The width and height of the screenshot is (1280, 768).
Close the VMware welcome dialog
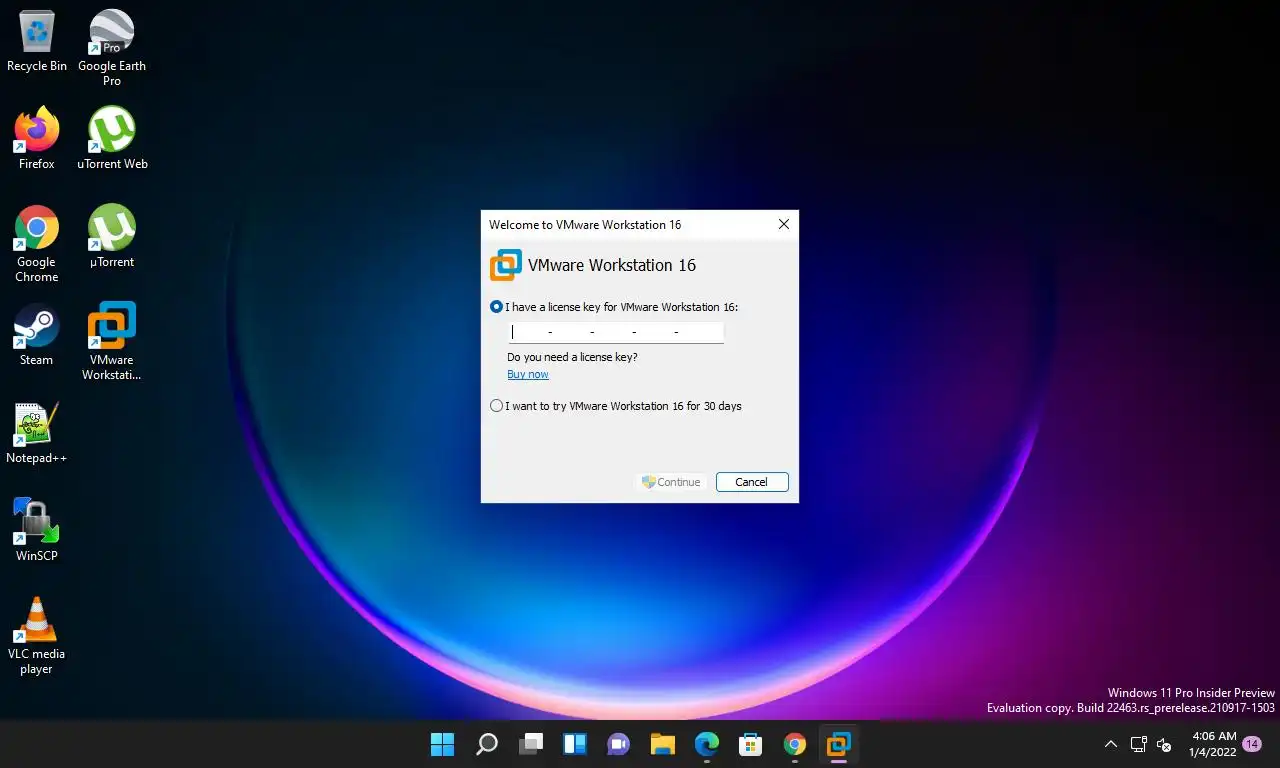click(784, 224)
